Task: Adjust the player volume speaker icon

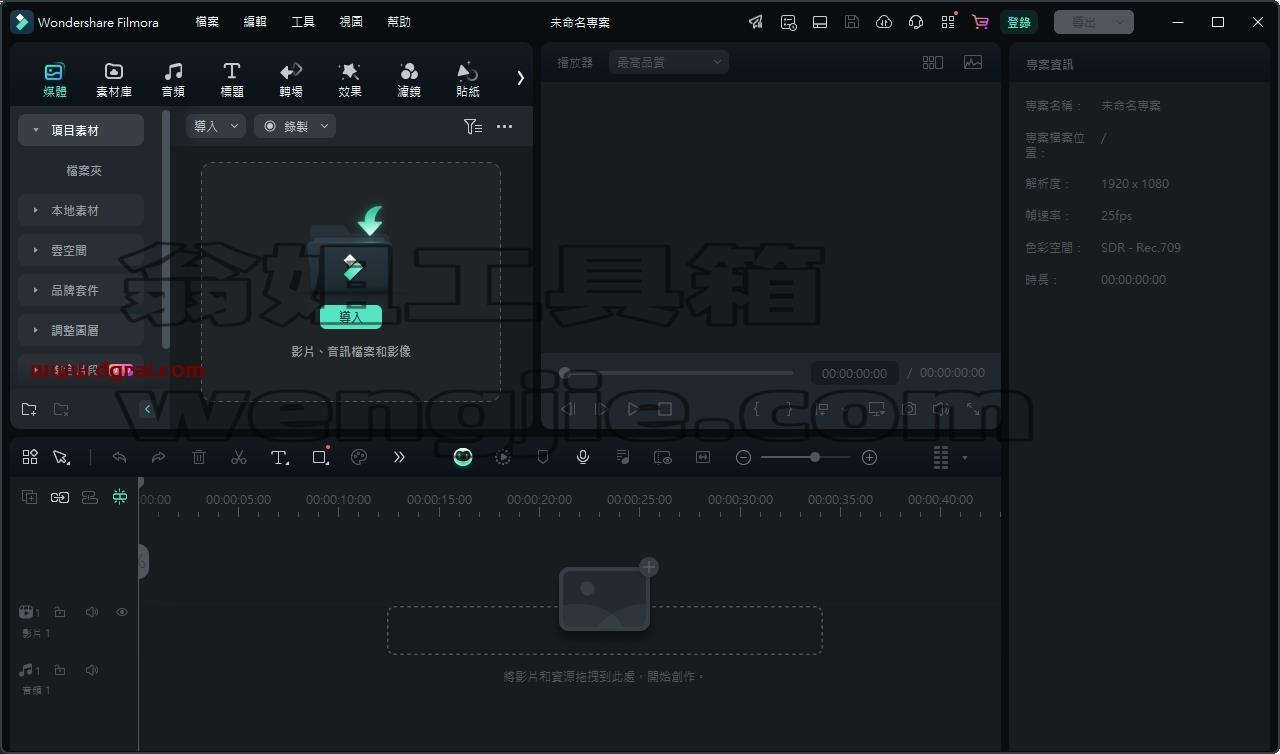Action: pyautogui.click(x=941, y=409)
